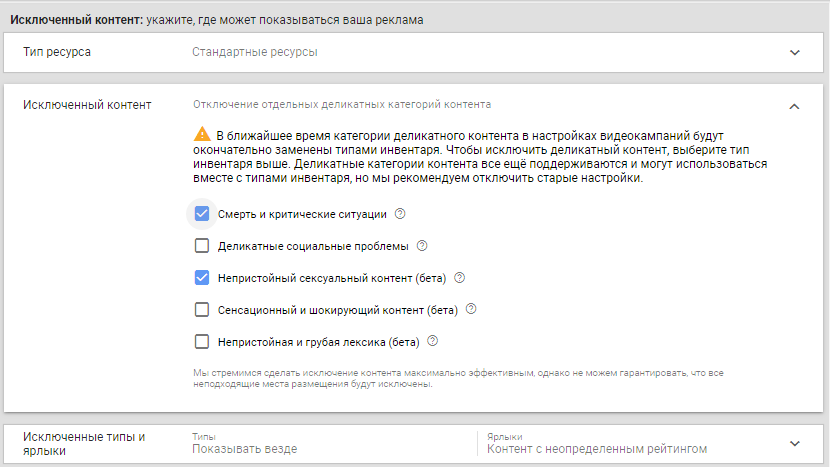Click help icon for "Непристойный сексуальный контент"

click(x=460, y=278)
